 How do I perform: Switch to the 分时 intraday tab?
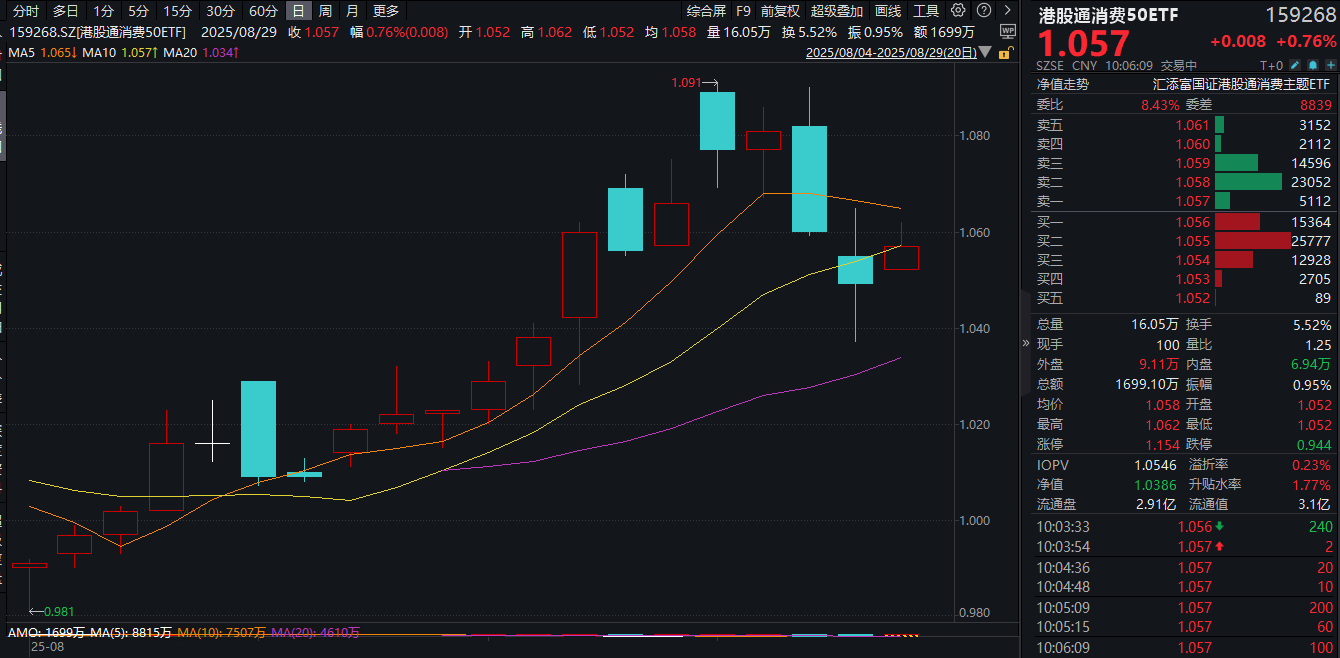[26, 11]
